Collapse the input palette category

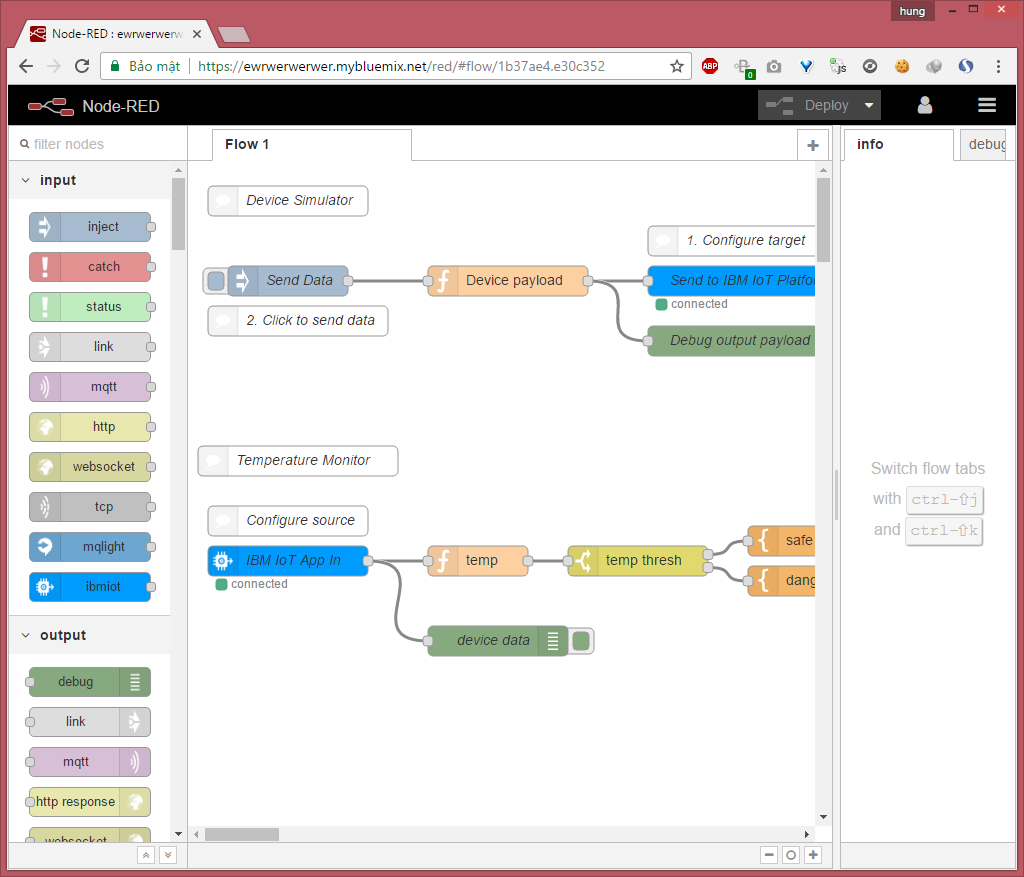(x=26, y=181)
